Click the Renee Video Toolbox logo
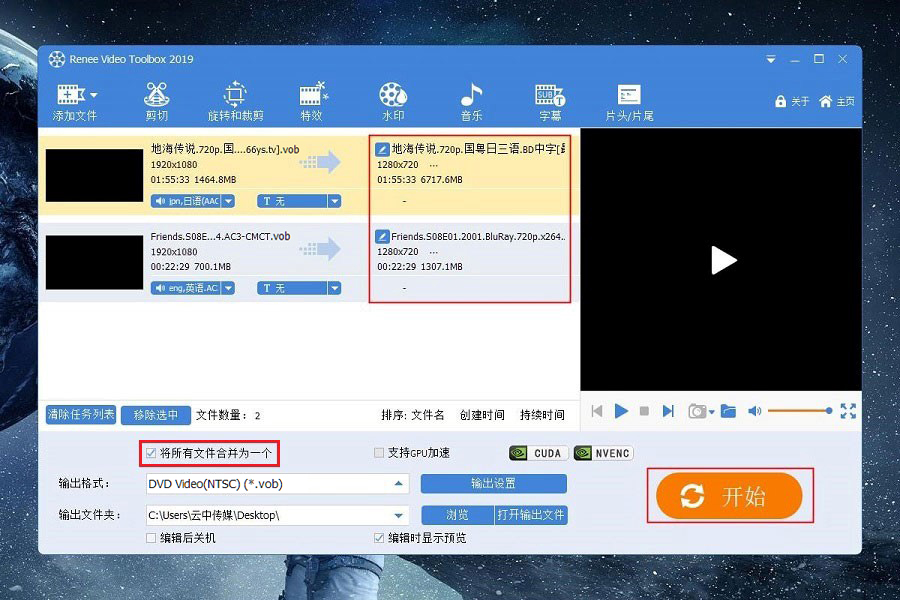Screen dimensions: 900x600 pyautogui.click(x=57, y=59)
